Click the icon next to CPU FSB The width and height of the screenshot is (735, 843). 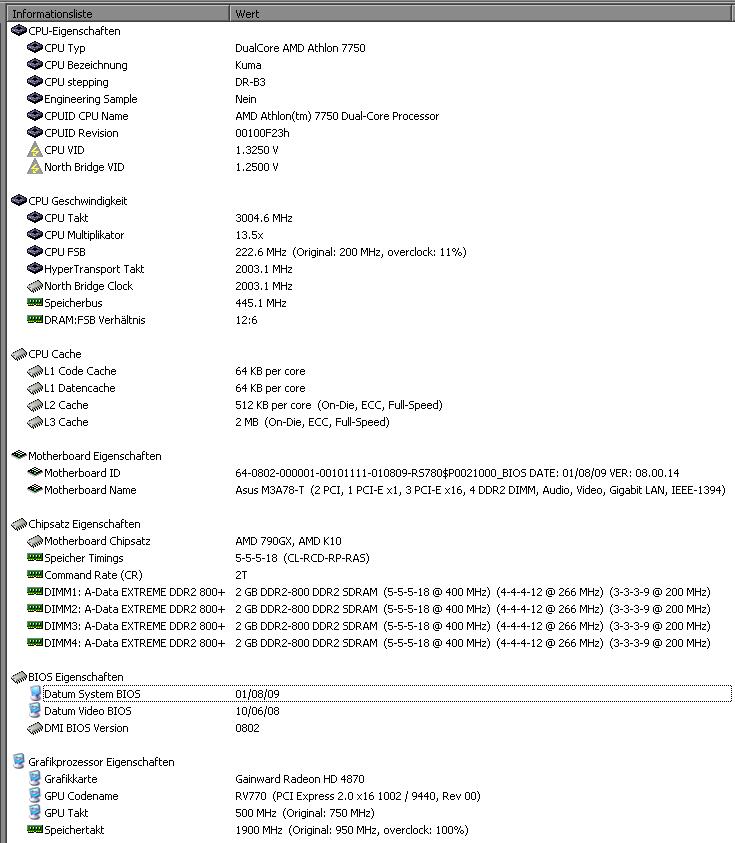pyautogui.click(x=34, y=252)
